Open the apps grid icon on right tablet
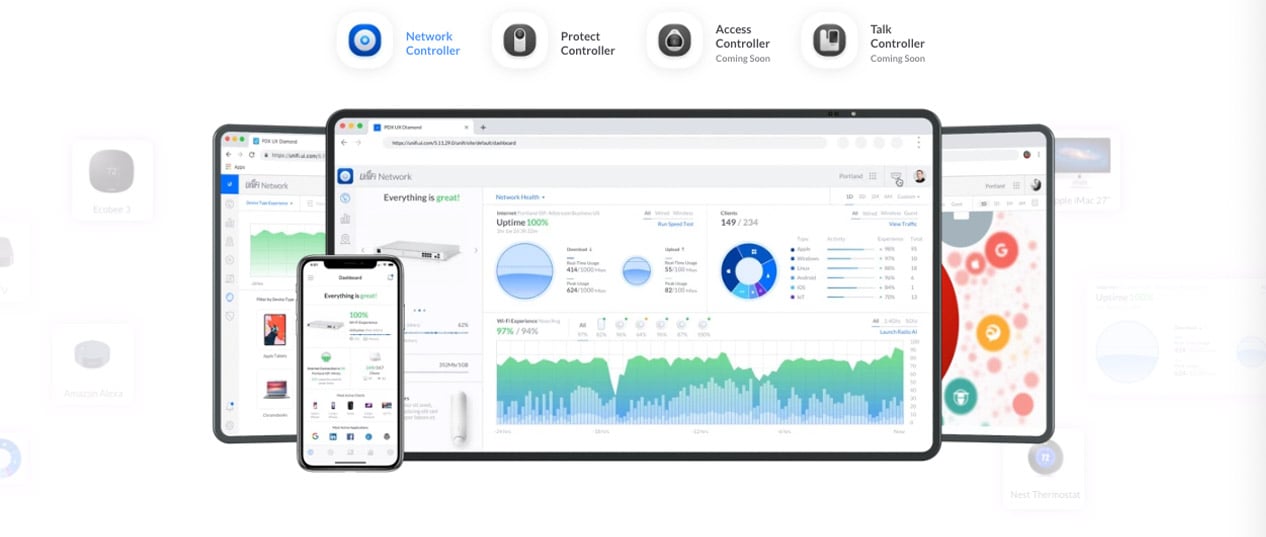 click(1018, 185)
